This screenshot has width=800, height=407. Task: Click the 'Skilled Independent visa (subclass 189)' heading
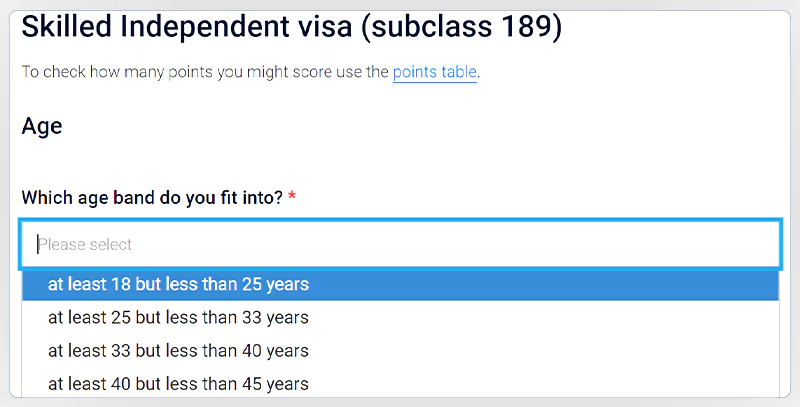click(291, 27)
